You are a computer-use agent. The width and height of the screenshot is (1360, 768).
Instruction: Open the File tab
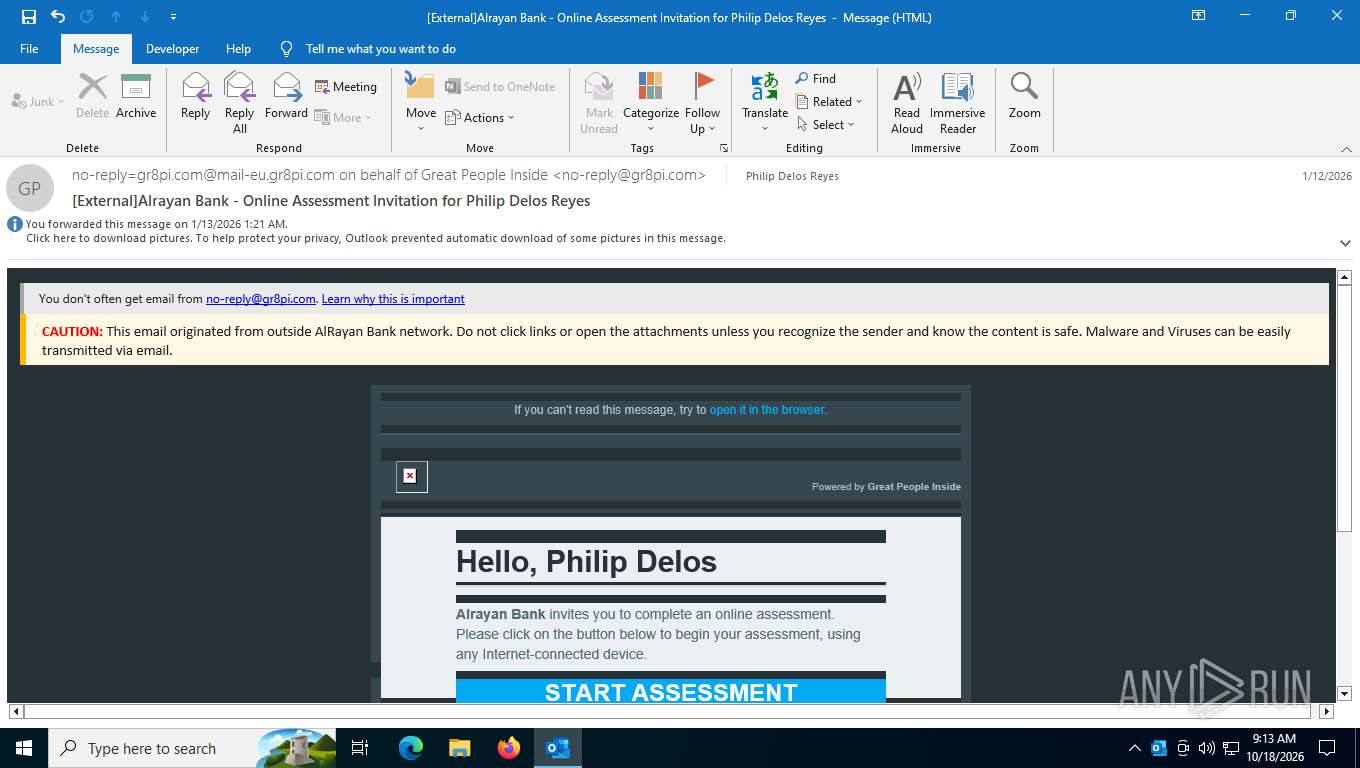(x=29, y=48)
